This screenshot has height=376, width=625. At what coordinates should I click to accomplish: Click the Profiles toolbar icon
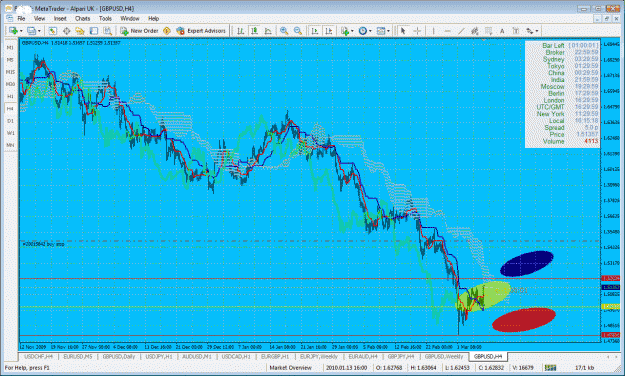click(x=31, y=31)
